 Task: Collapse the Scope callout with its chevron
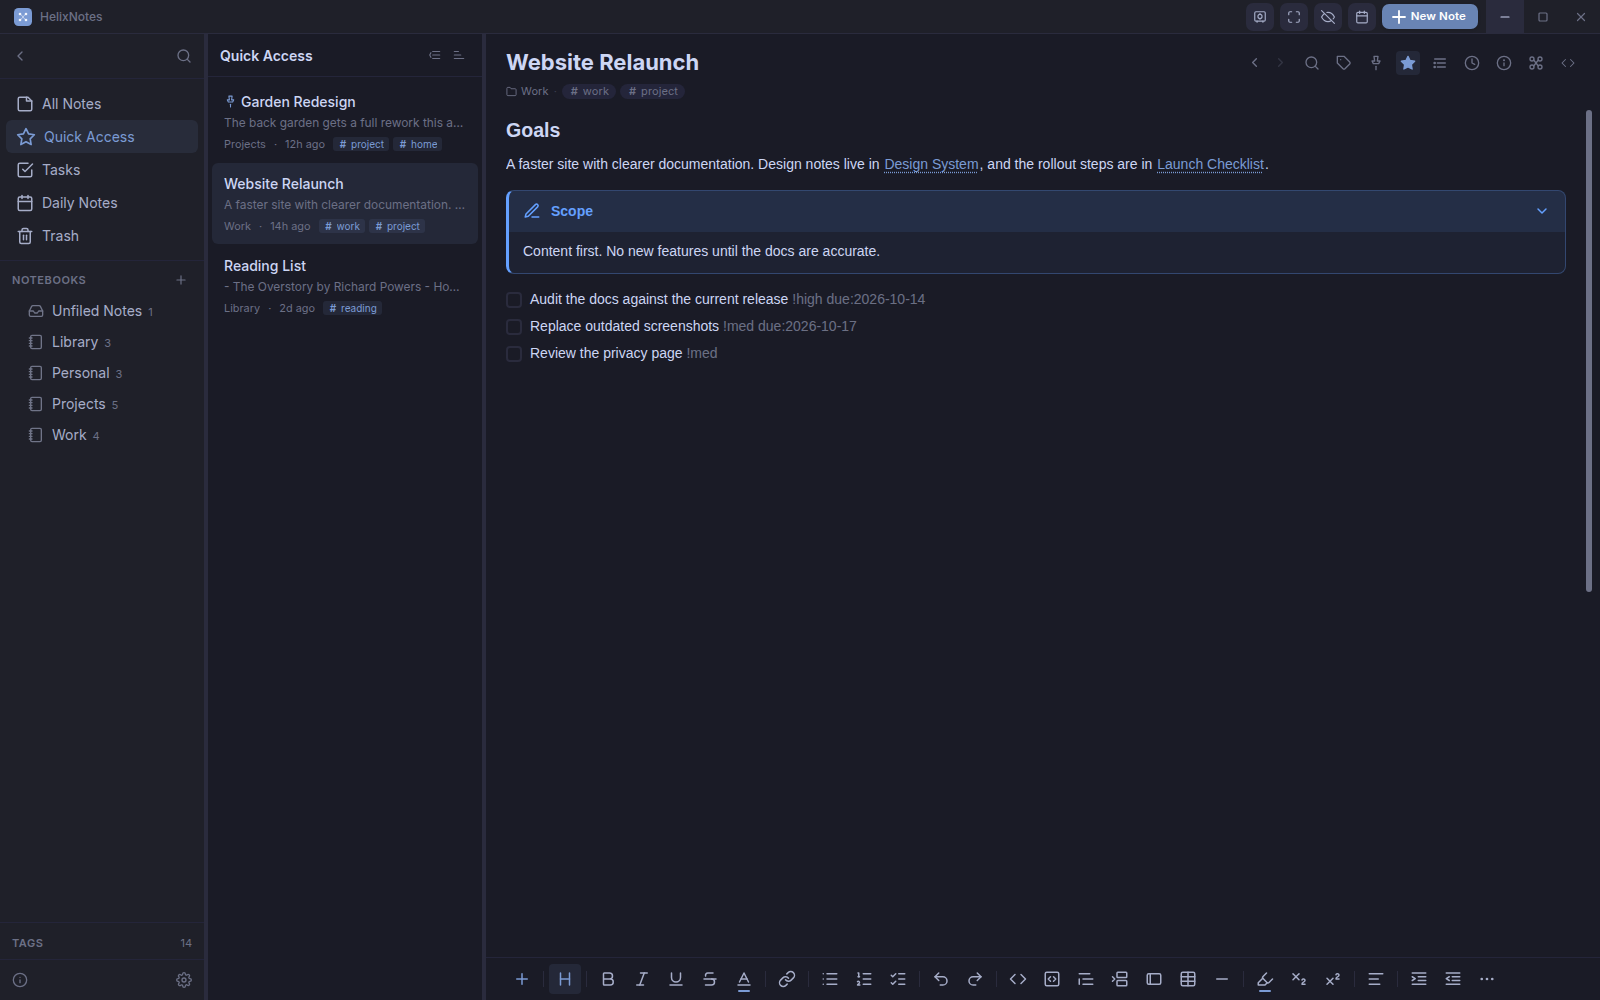pyautogui.click(x=1542, y=211)
